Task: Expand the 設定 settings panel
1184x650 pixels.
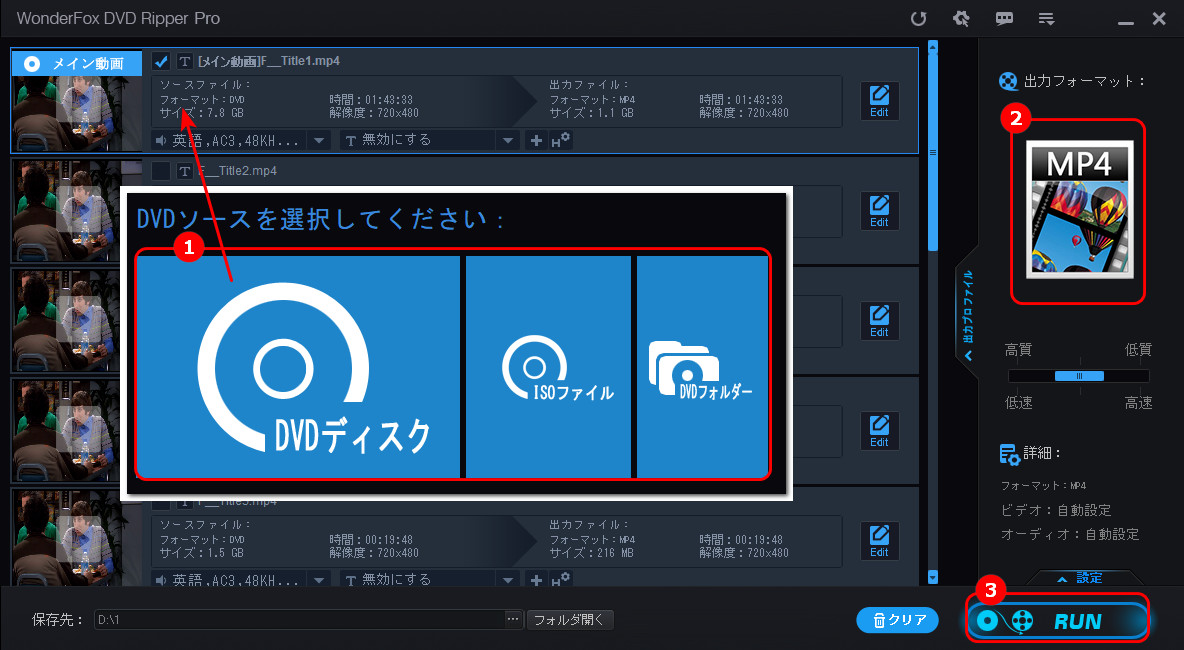Action: [1080, 578]
